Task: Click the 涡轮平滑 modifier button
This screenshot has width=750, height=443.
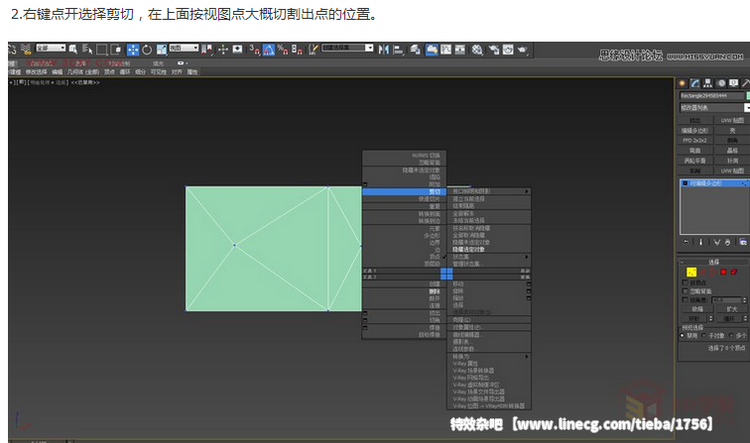Action: [695, 161]
